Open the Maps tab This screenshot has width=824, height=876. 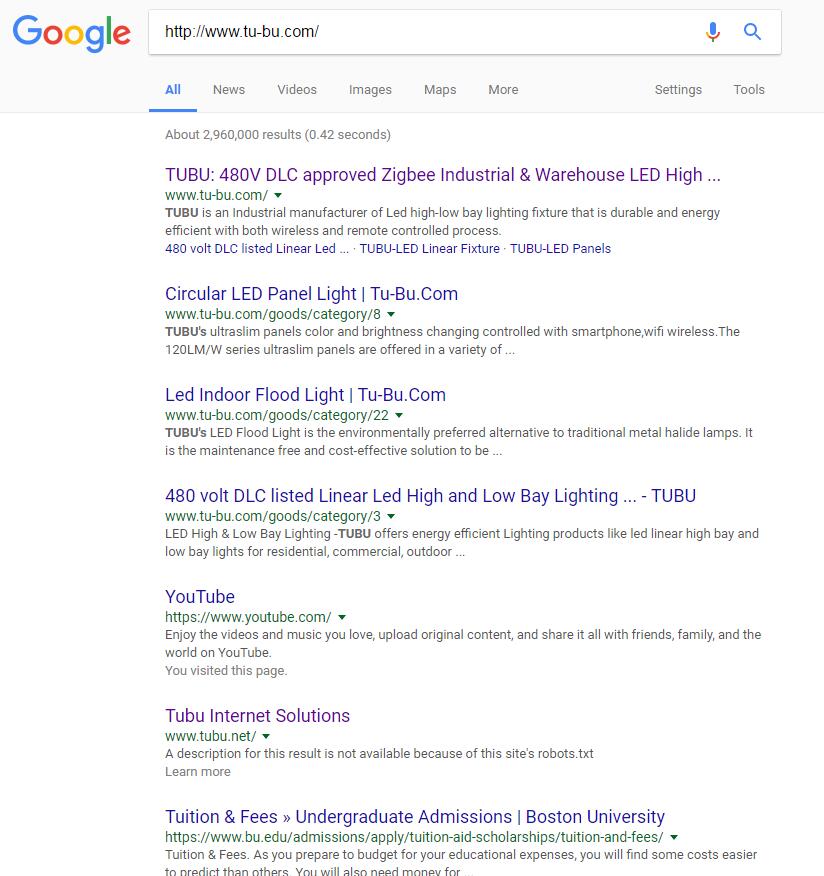click(440, 89)
